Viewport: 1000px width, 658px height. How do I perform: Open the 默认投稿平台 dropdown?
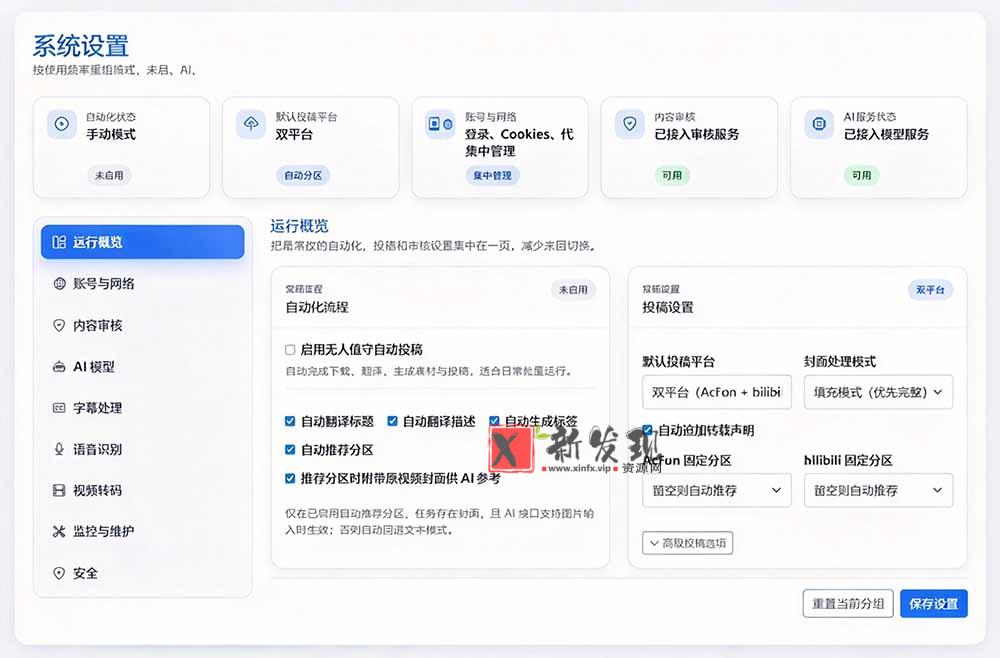[x=717, y=392]
